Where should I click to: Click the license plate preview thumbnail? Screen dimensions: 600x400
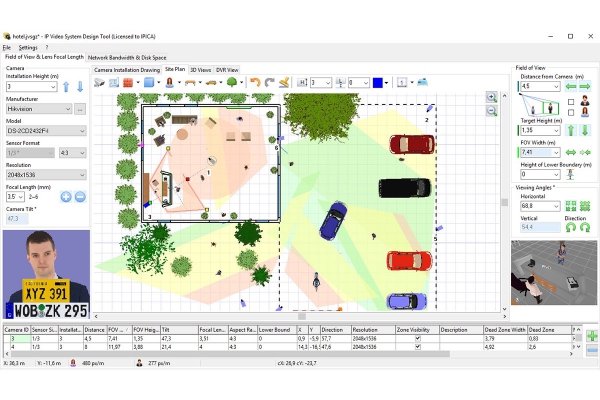(46, 274)
